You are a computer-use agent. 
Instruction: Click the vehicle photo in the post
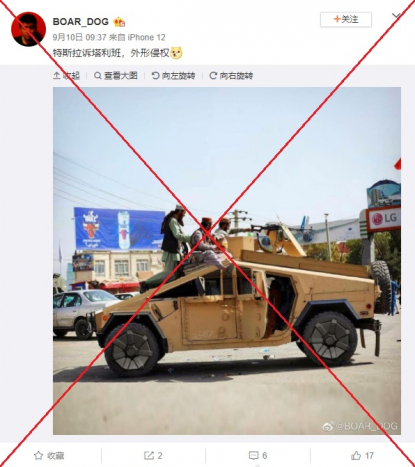coord(227,261)
